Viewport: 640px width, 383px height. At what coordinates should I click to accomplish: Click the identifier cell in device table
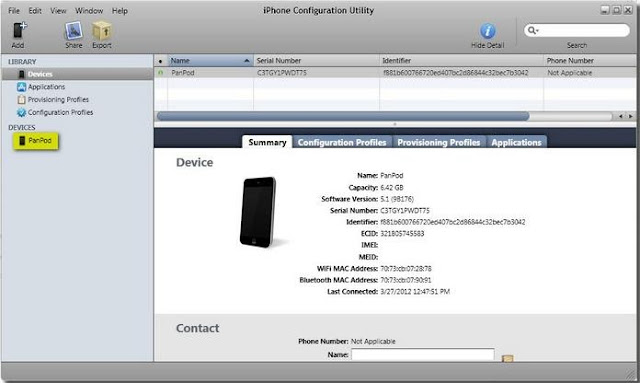pyautogui.click(x=456, y=73)
